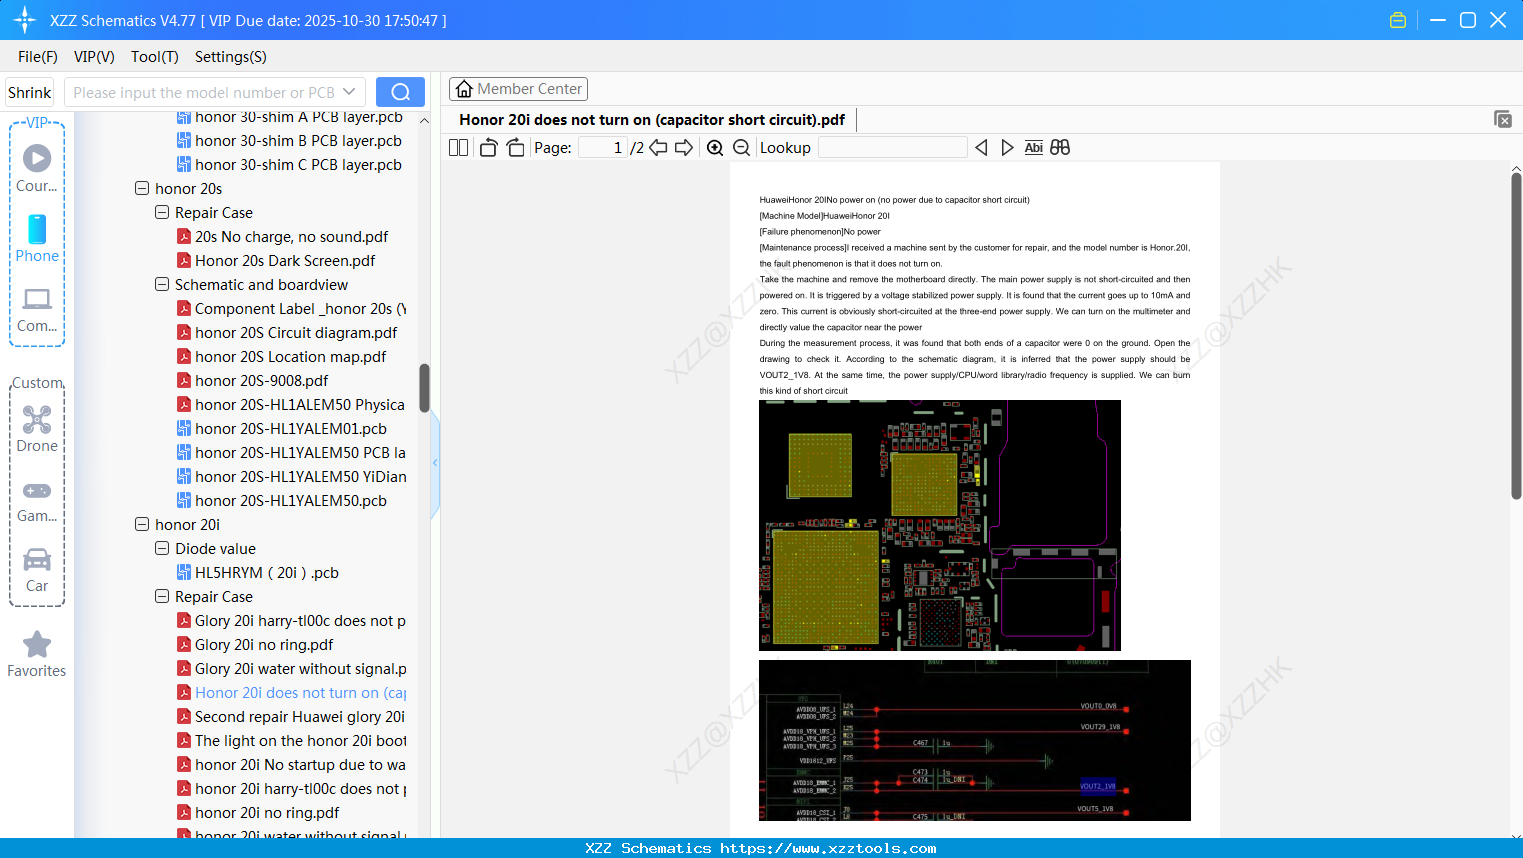Go to the previous PDF page
Viewport: 1523px width, 858px height.
click(658, 148)
